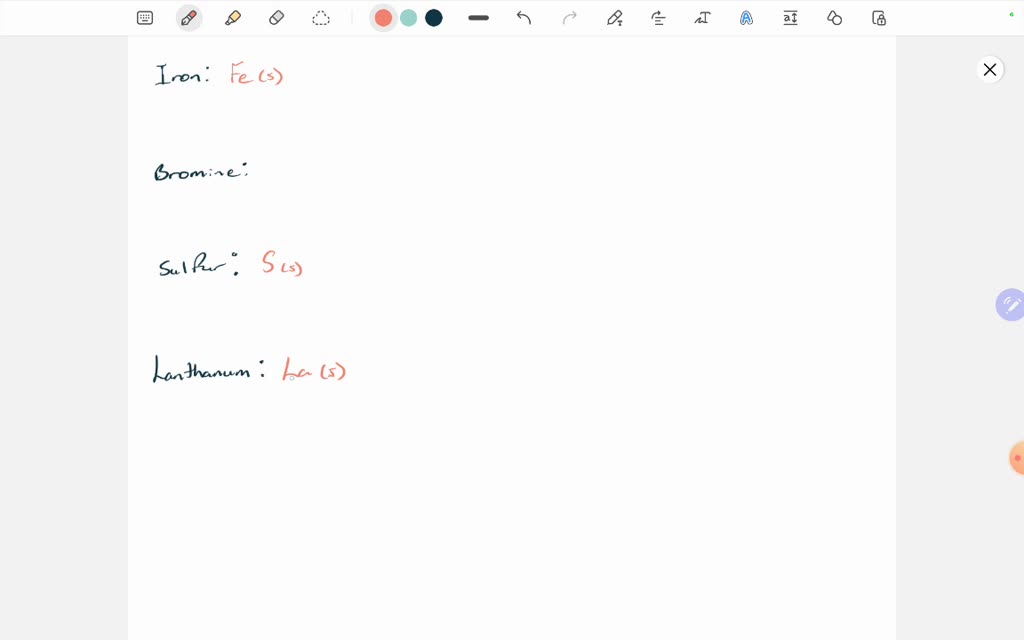Switch to the Highlighter tool
This screenshot has width=1024, height=640.
tap(233, 17)
